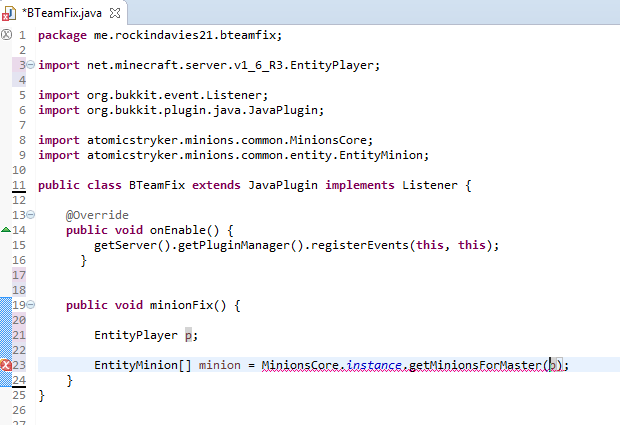
Task: Select the BTeamFix.java tab
Action: point(60,13)
